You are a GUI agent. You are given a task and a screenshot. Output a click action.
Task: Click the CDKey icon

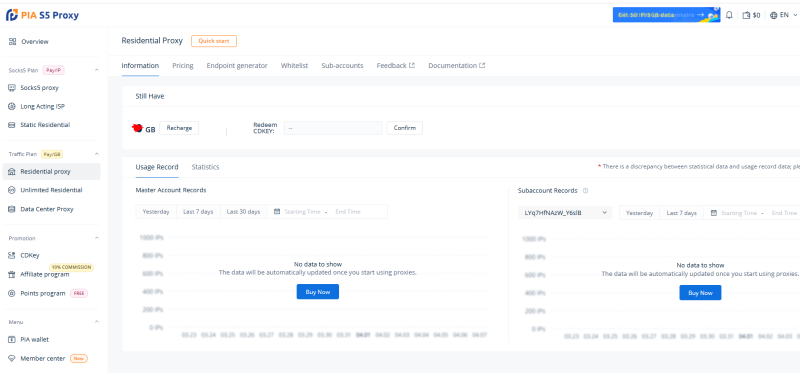click(x=12, y=256)
